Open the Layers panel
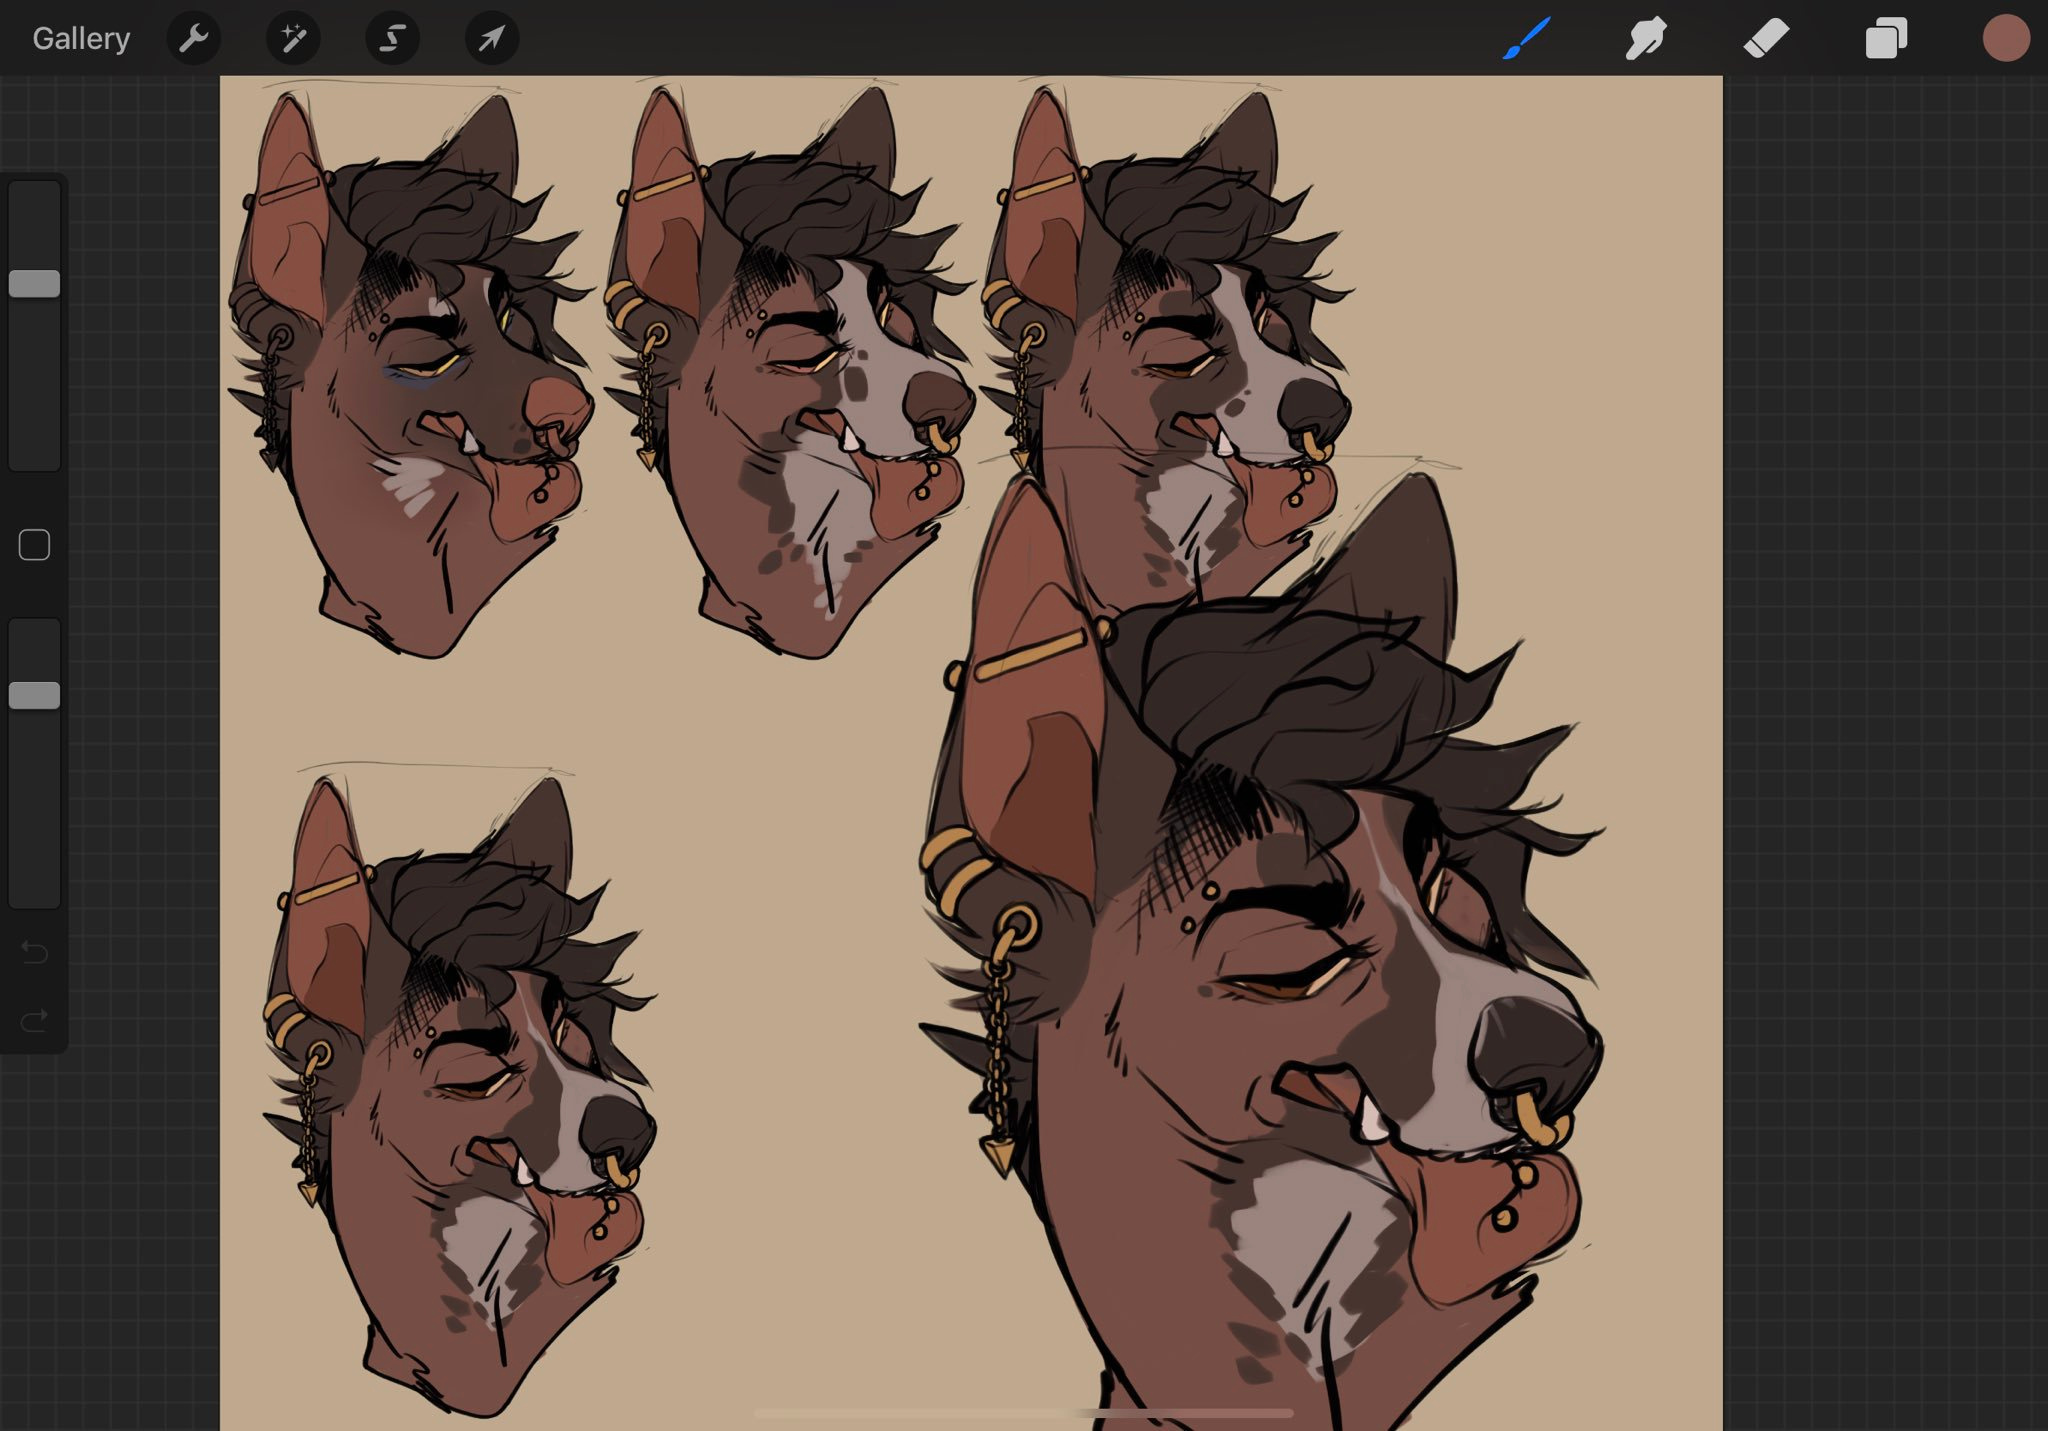The image size is (2048, 1431). coord(1886,39)
